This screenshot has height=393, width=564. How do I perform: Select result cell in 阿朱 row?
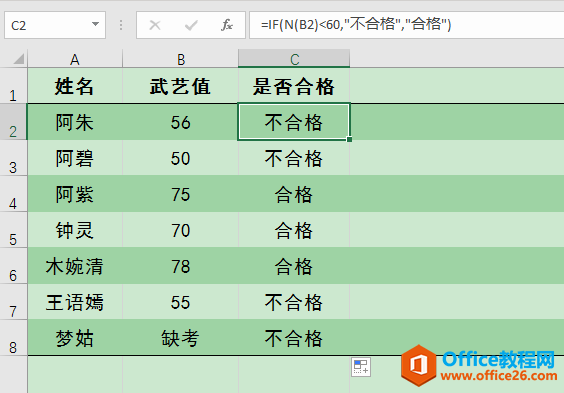pos(294,122)
